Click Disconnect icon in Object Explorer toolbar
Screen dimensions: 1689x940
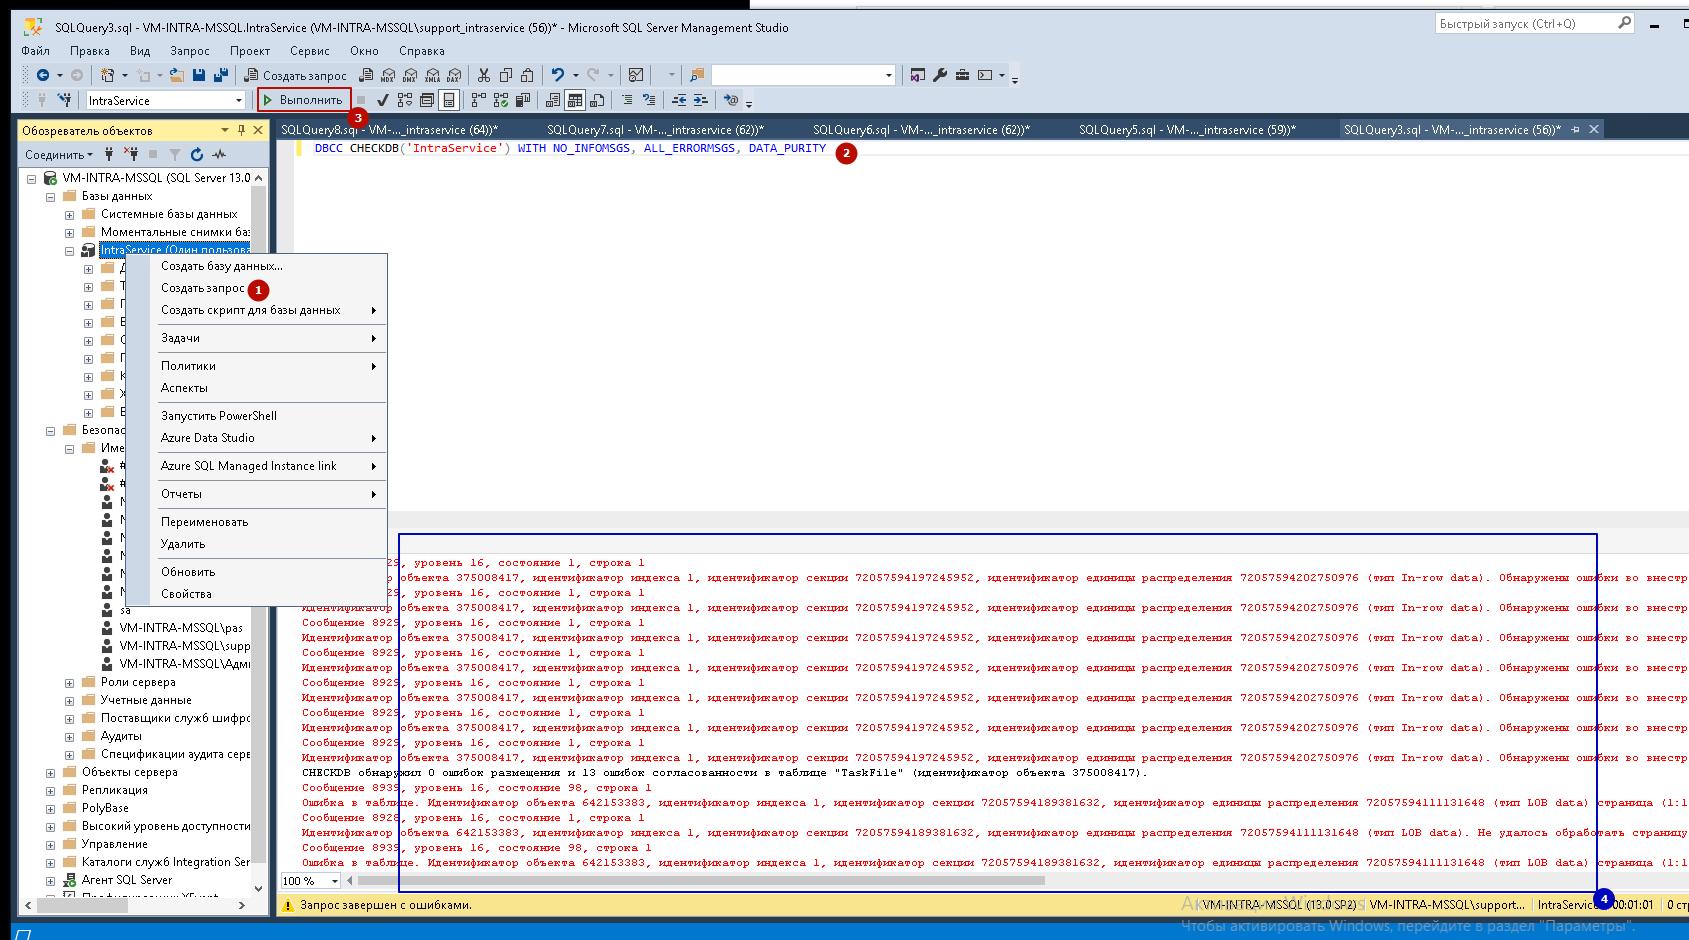click(131, 154)
